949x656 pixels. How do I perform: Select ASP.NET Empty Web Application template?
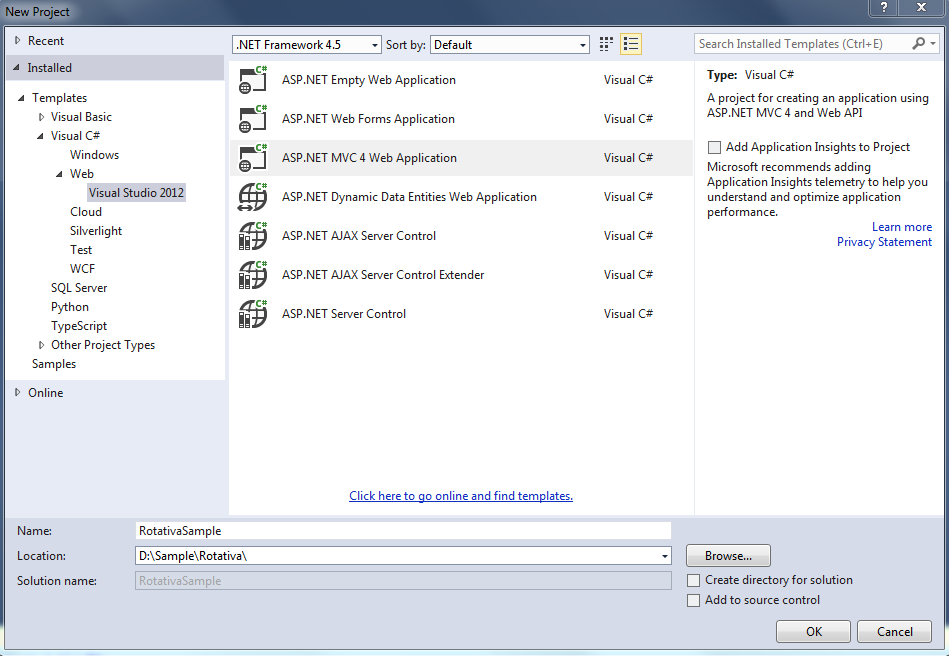tap(461, 80)
